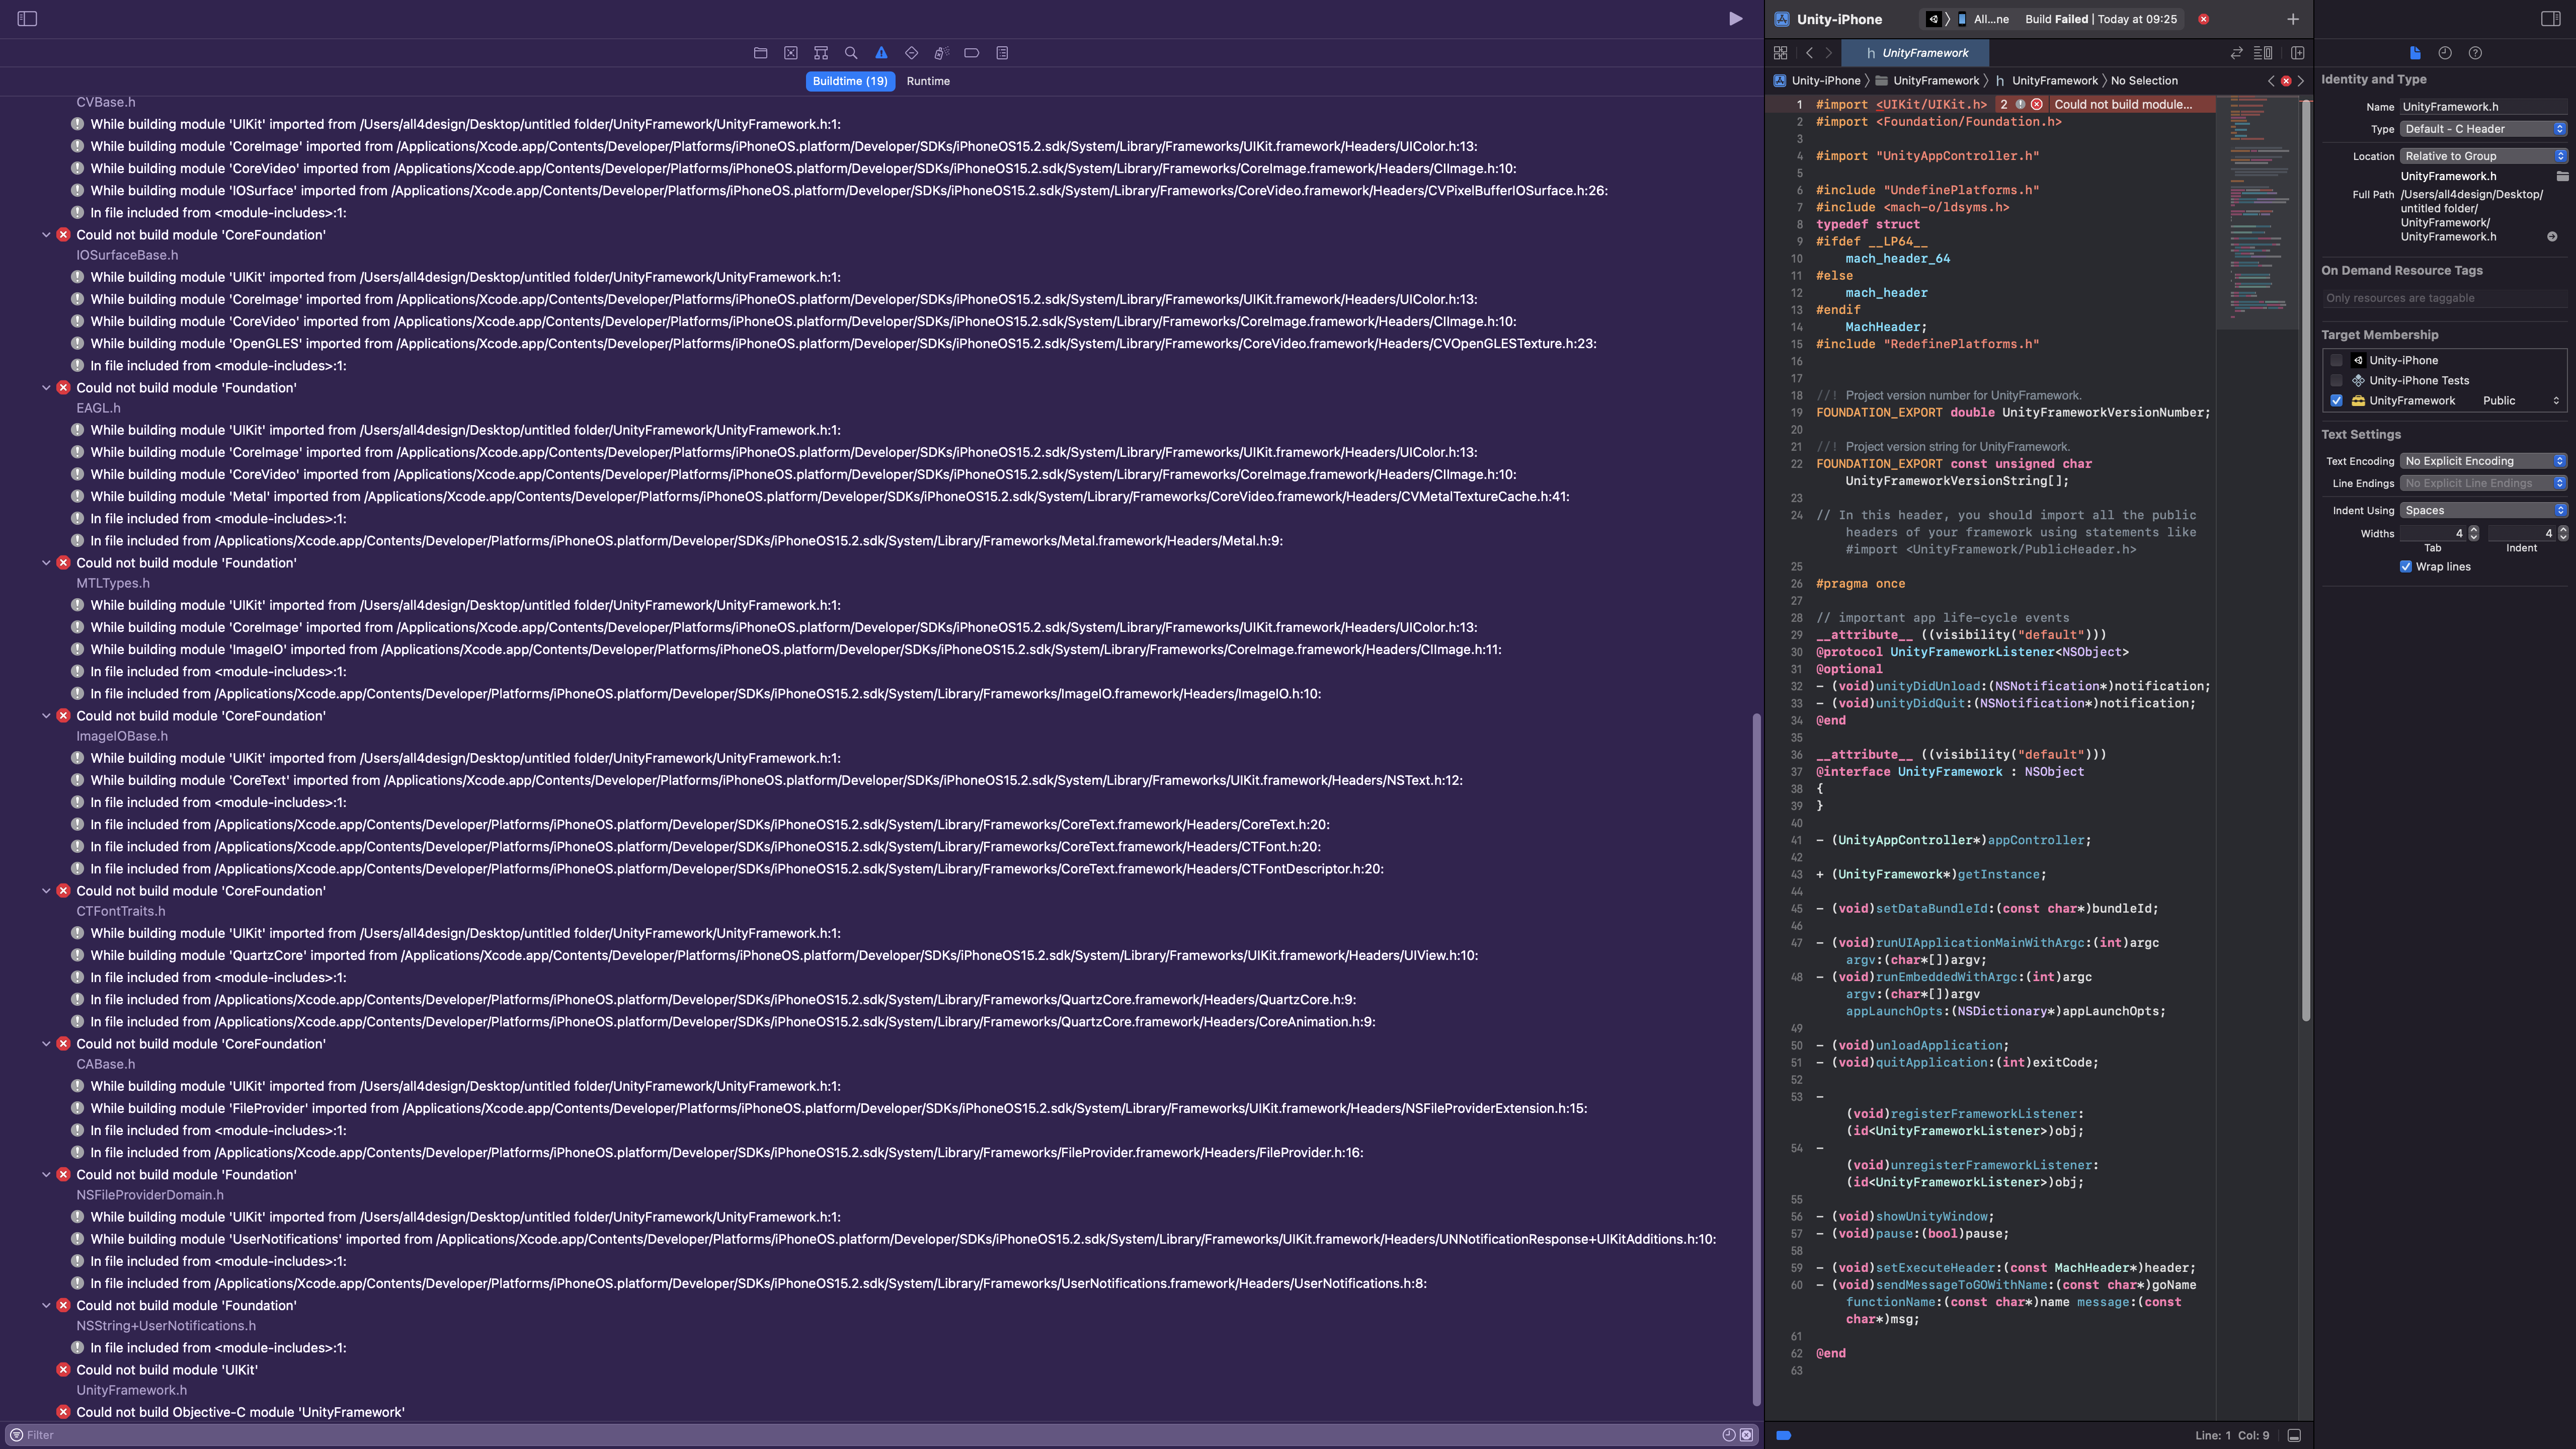The height and width of the screenshot is (1449, 2576).
Task: Enable Unity-iPhone target membership checkbox
Action: [x=2336, y=360]
